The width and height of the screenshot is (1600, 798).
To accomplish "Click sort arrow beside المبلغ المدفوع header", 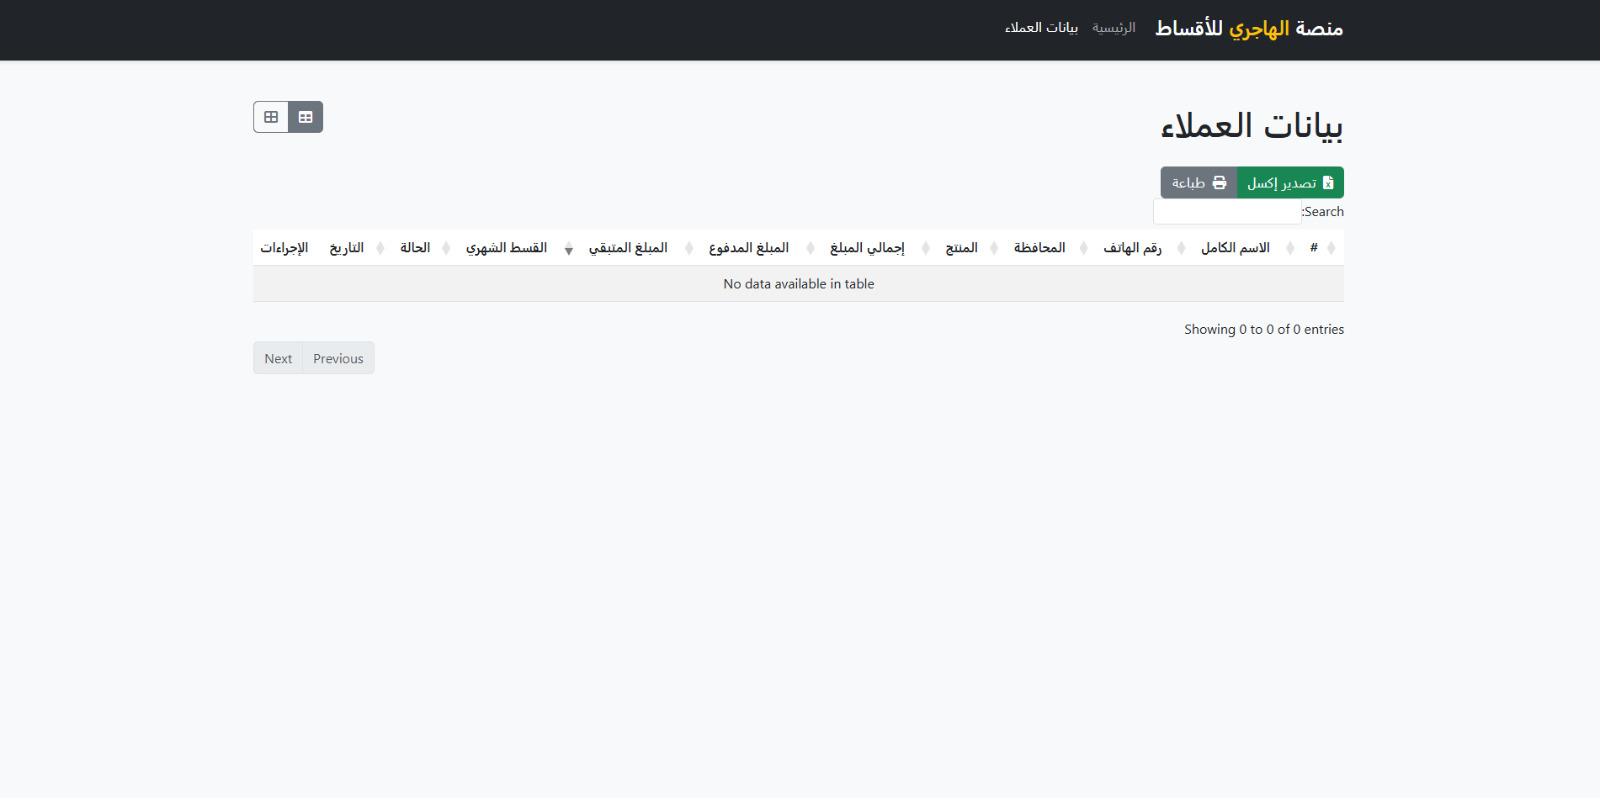I will point(810,248).
